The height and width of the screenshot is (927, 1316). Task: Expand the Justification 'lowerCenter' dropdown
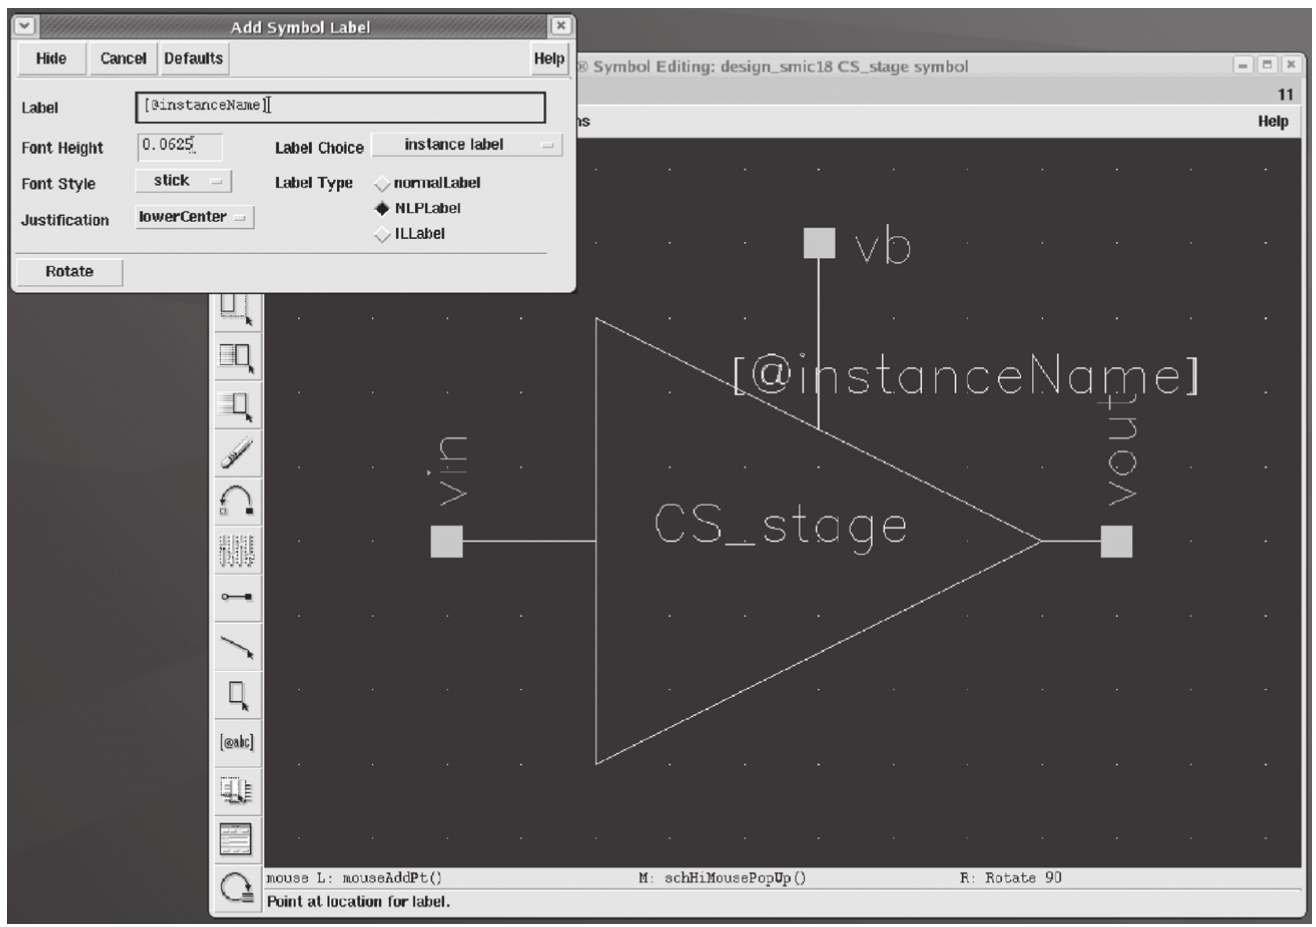click(x=195, y=217)
